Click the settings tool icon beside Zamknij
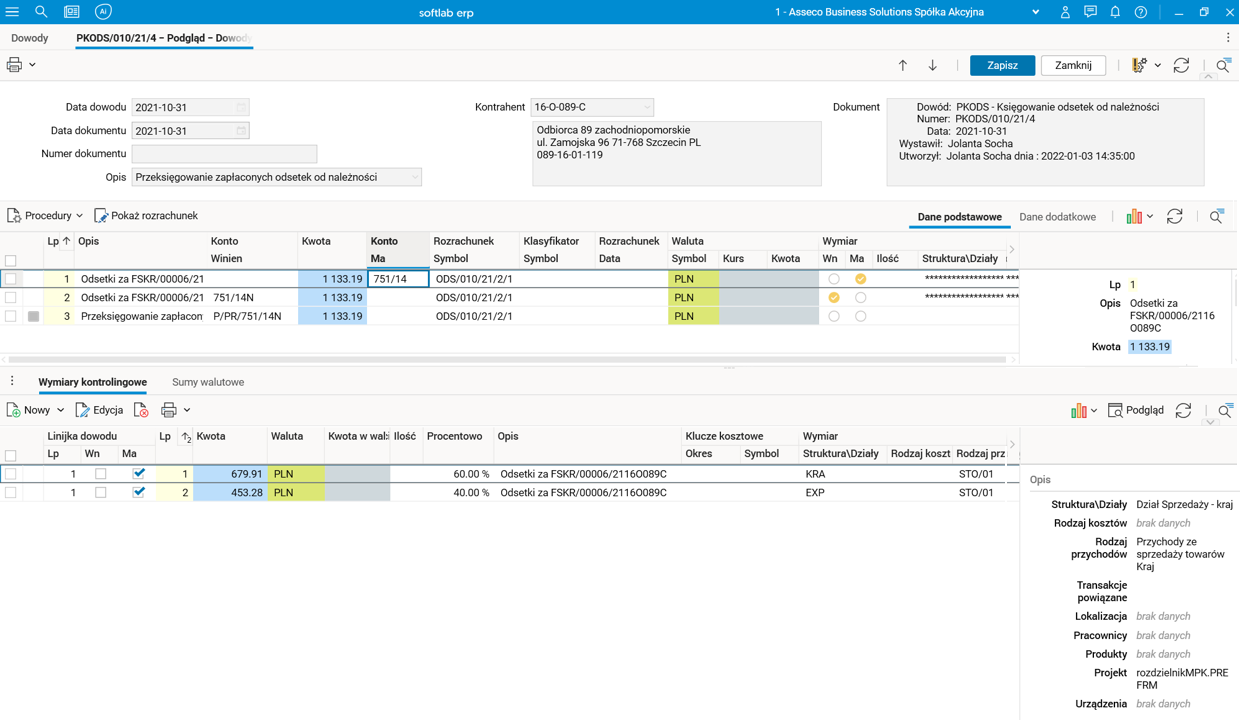Image resolution: width=1240 pixels, height=720 pixels. pyautogui.click(x=1138, y=65)
